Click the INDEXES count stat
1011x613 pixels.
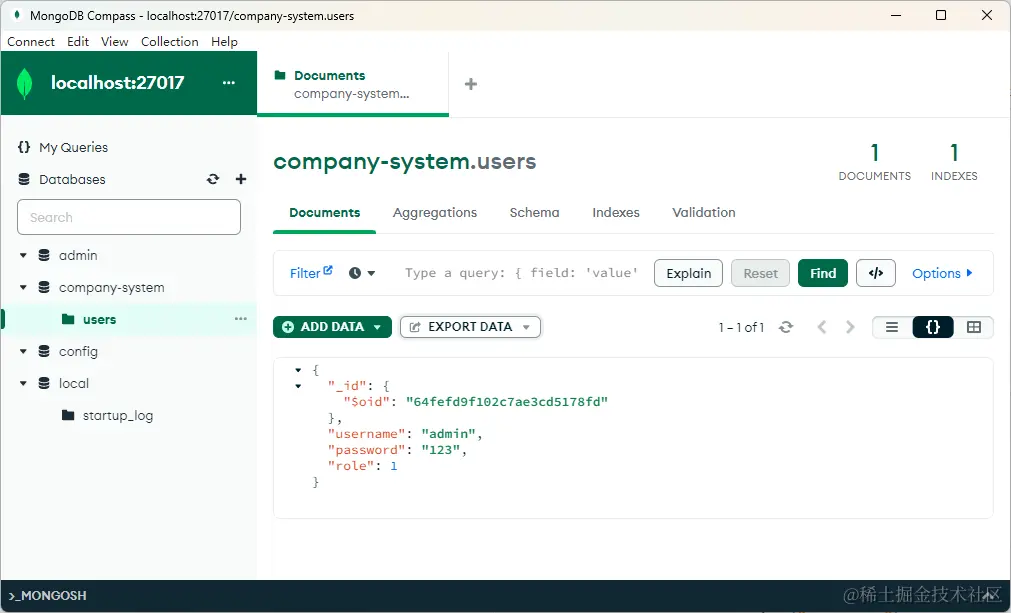[954, 162]
